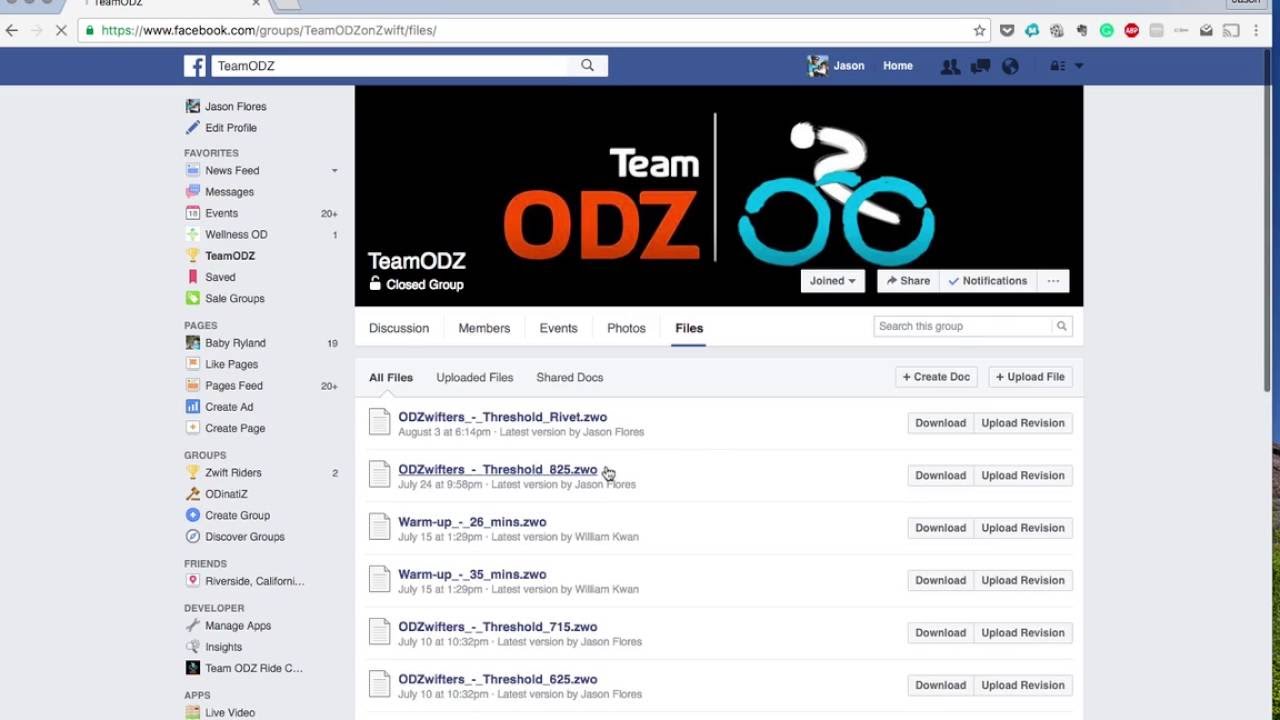Open Saved in the sidebar
This screenshot has width=1280, height=720.
[211, 277]
